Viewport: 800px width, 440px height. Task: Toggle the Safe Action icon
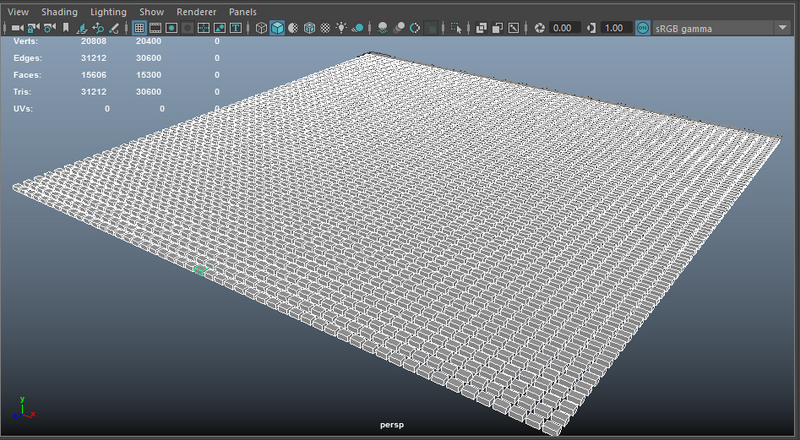[219, 28]
